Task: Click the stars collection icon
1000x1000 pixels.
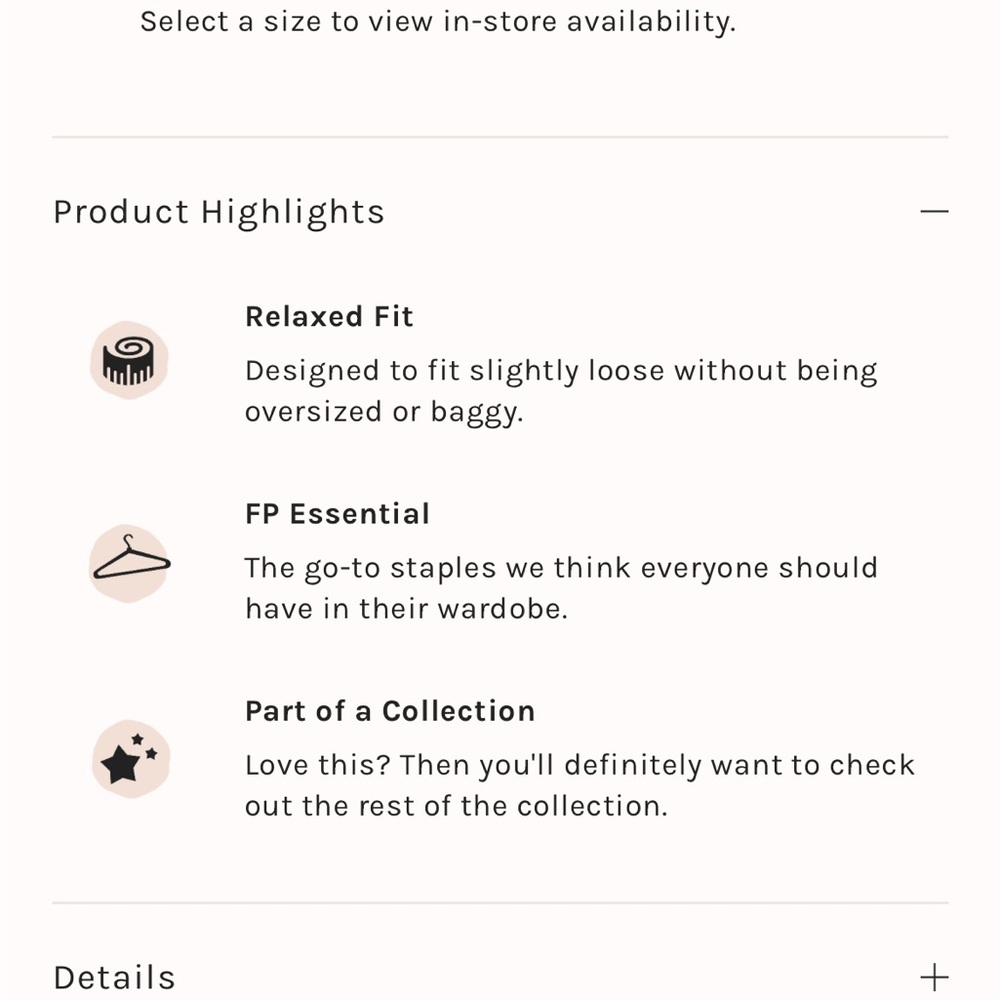Action: (131, 760)
